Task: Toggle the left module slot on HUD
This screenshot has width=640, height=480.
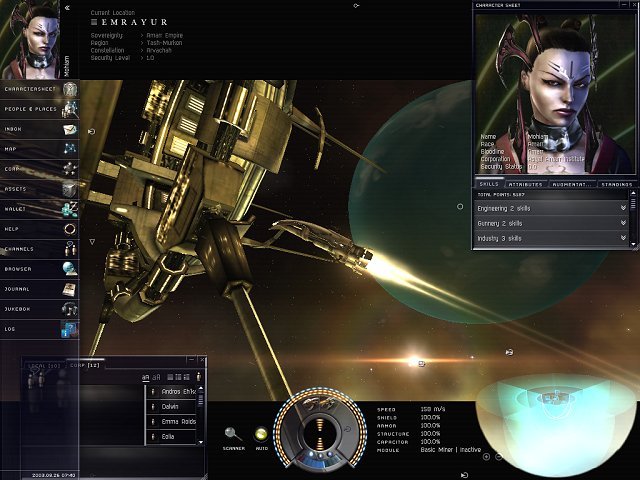Action: [x=311, y=455]
